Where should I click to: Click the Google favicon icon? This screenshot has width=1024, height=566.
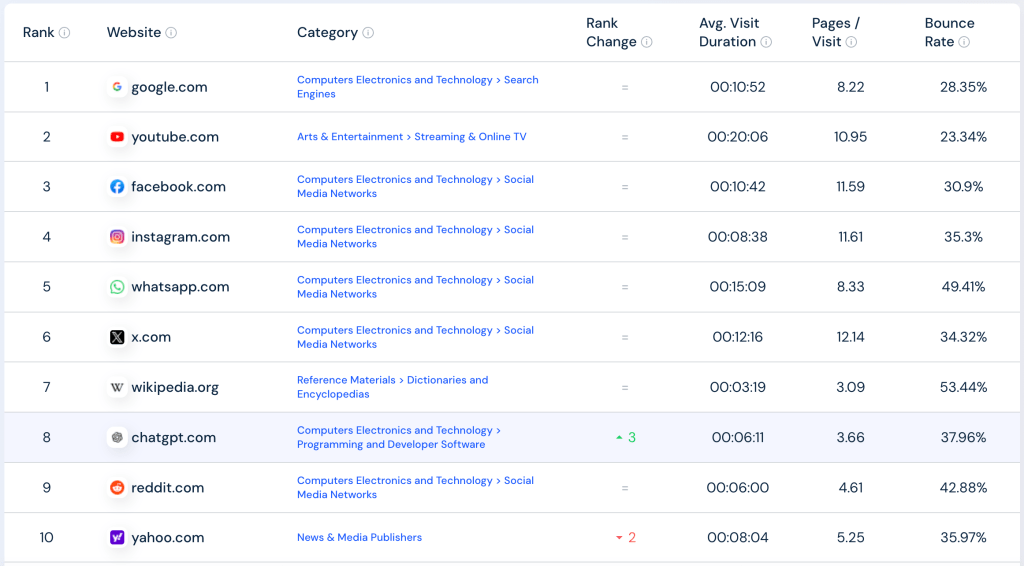pyautogui.click(x=117, y=87)
